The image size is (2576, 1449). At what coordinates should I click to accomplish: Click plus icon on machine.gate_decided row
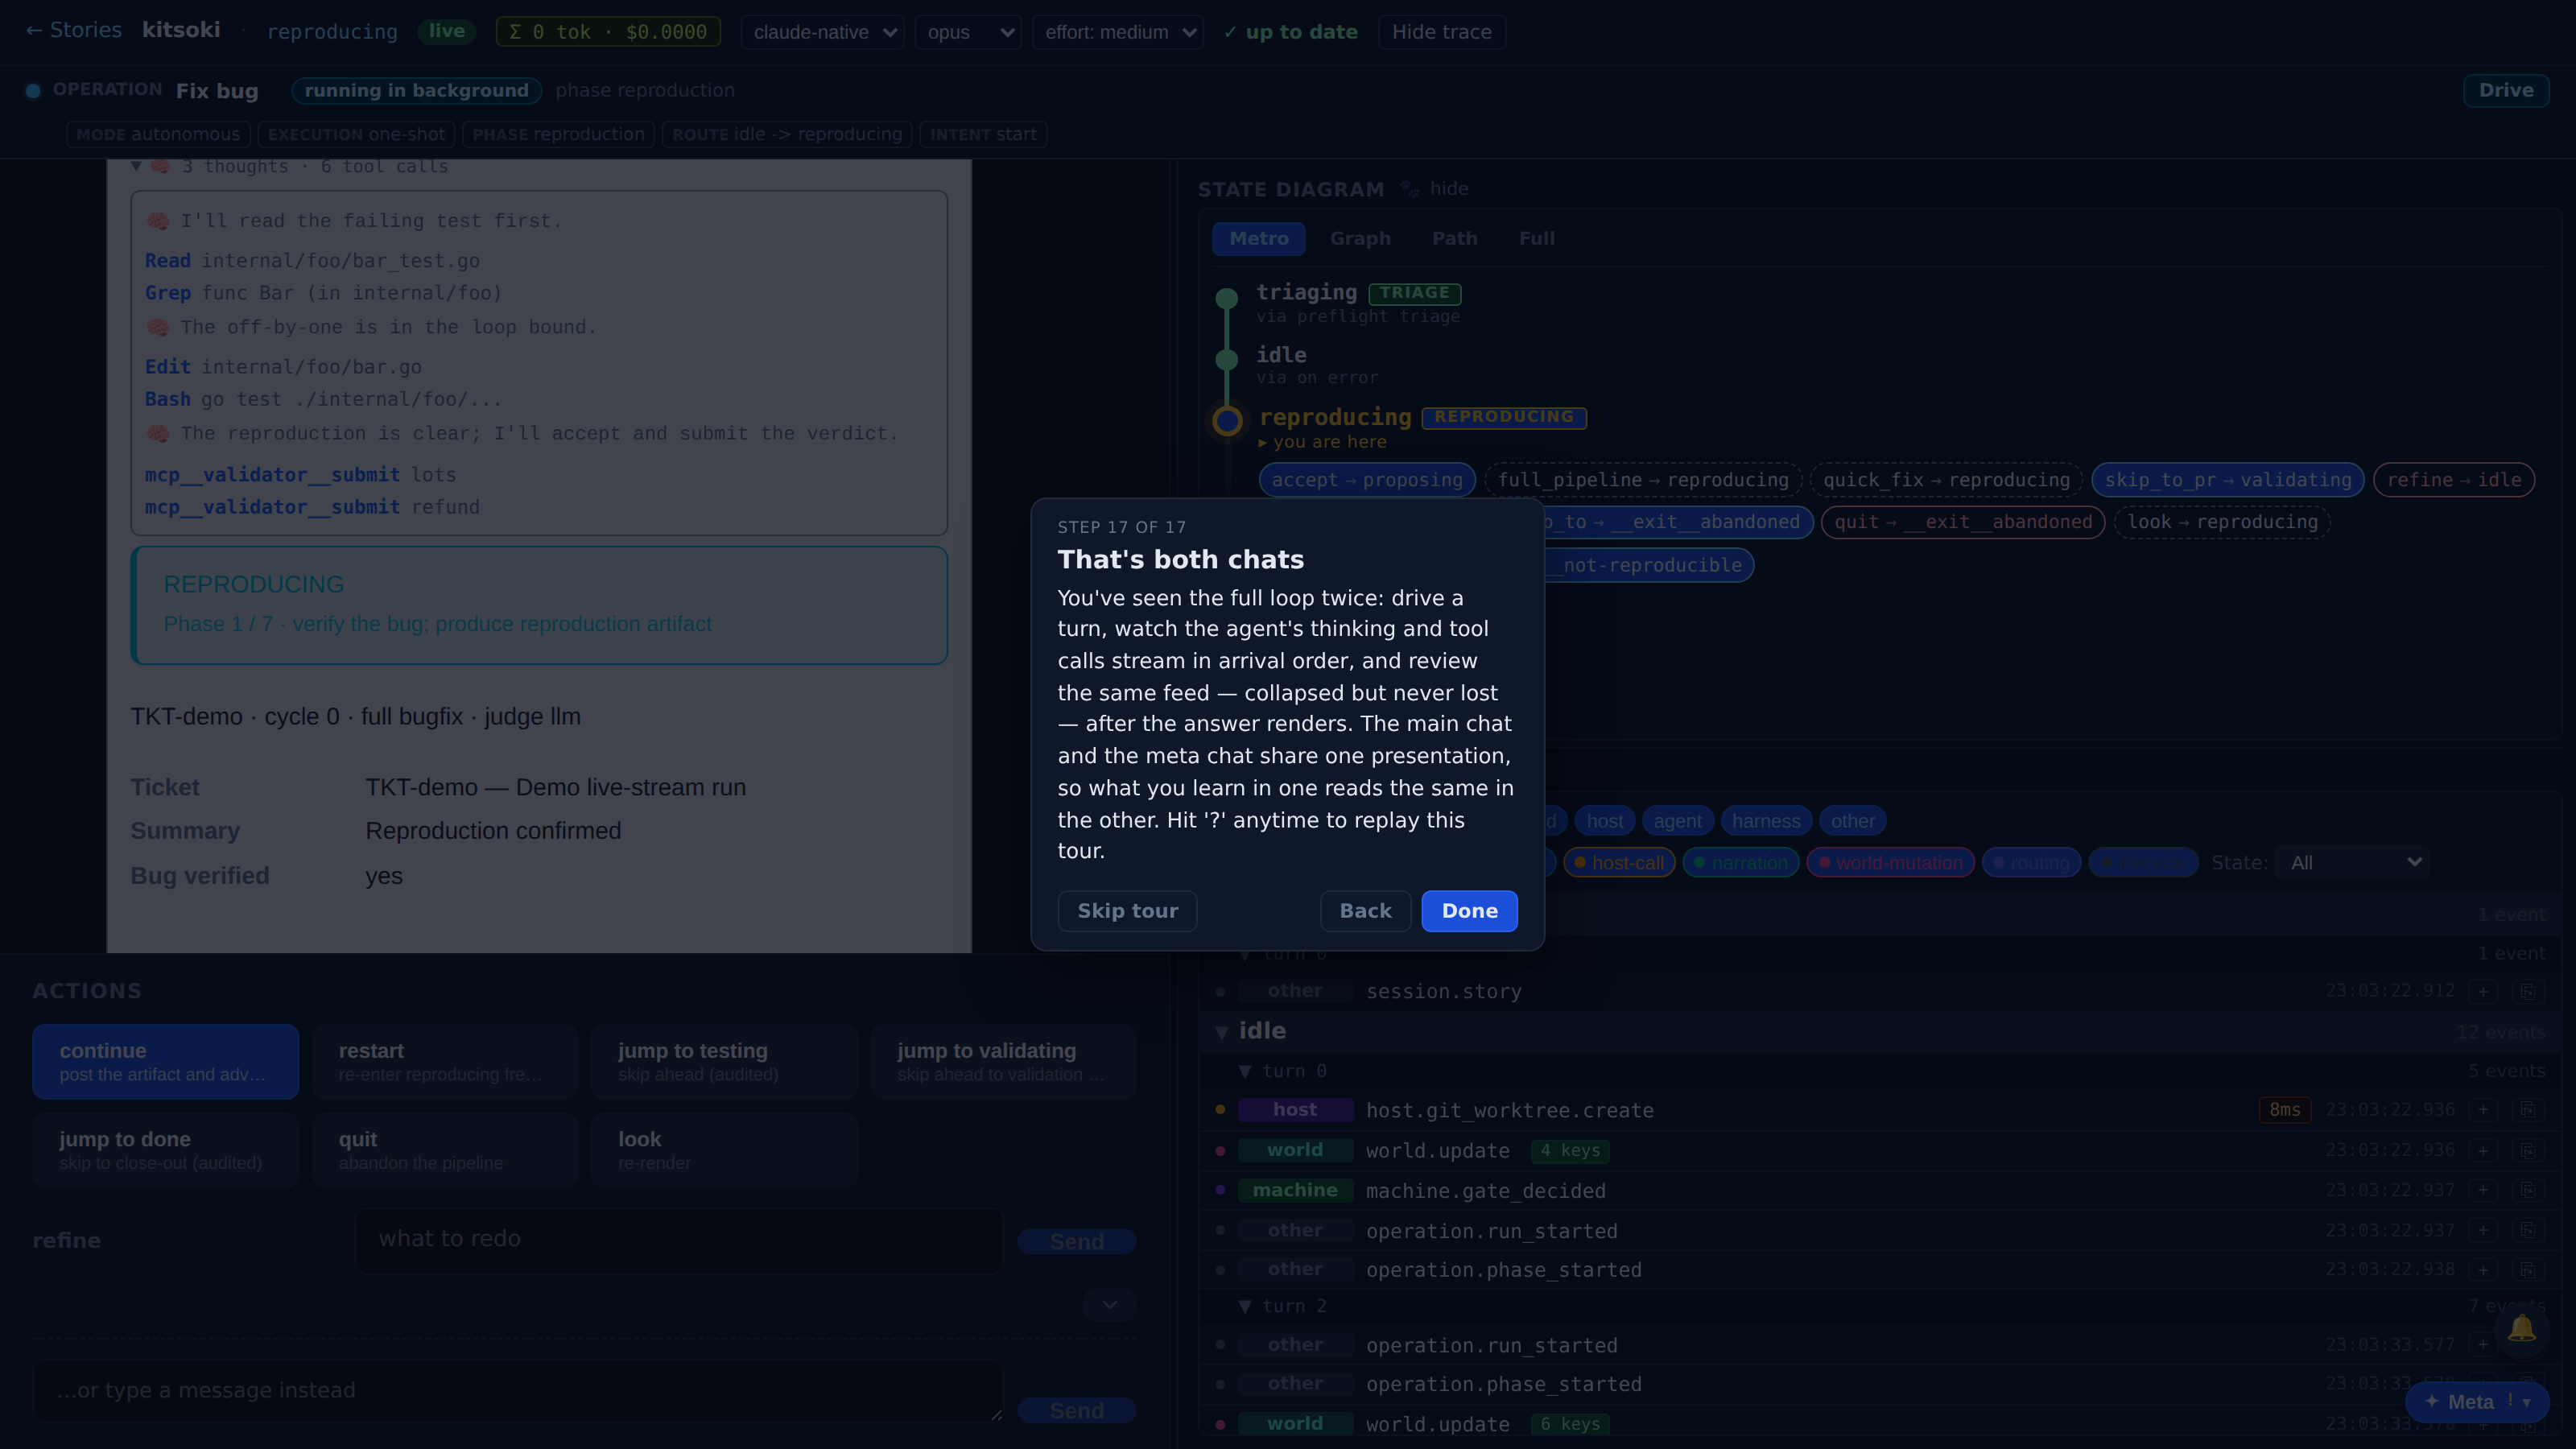point(2483,1190)
